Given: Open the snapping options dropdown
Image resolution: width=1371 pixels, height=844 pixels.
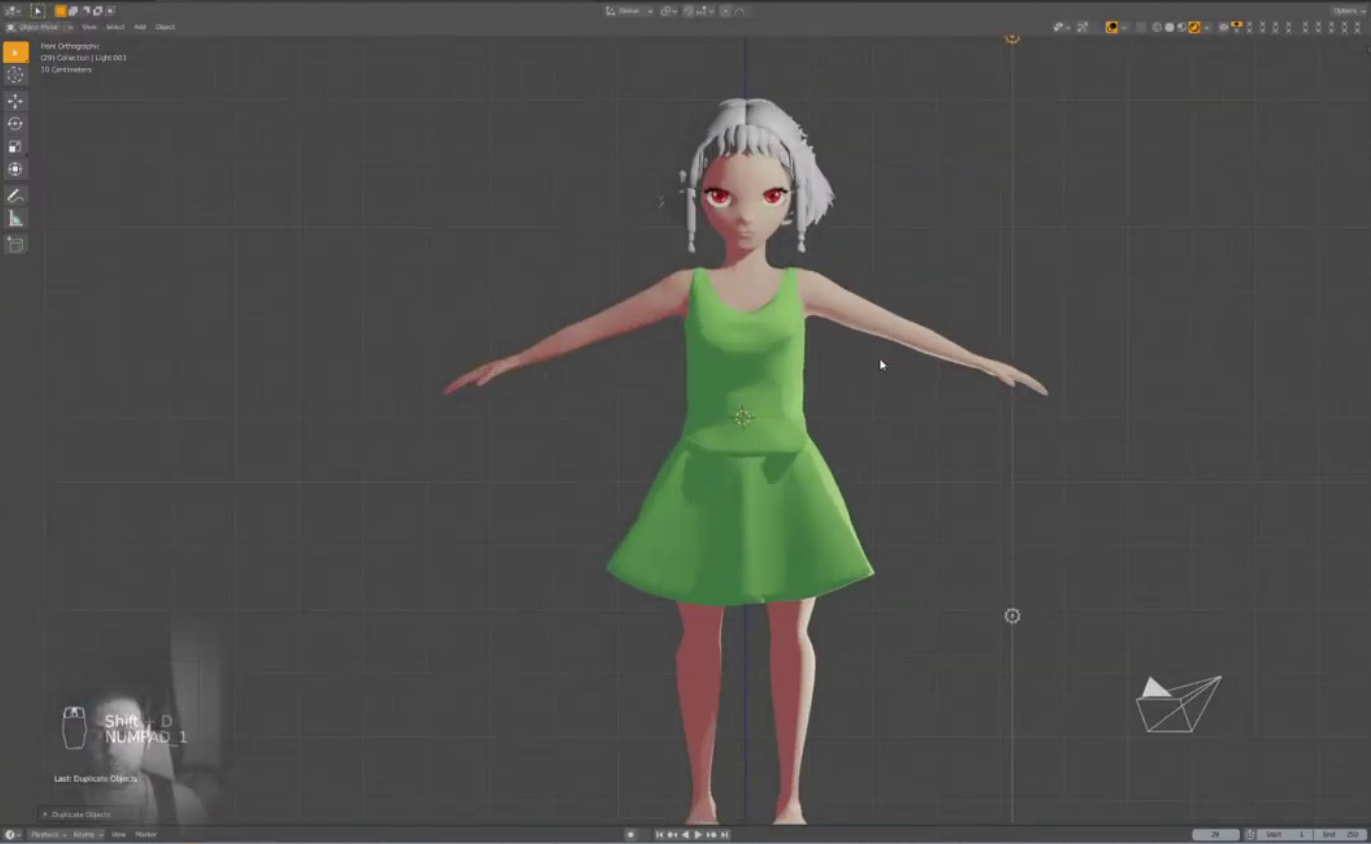Looking at the screenshot, I should pyautogui.click(x=704, y=11).
